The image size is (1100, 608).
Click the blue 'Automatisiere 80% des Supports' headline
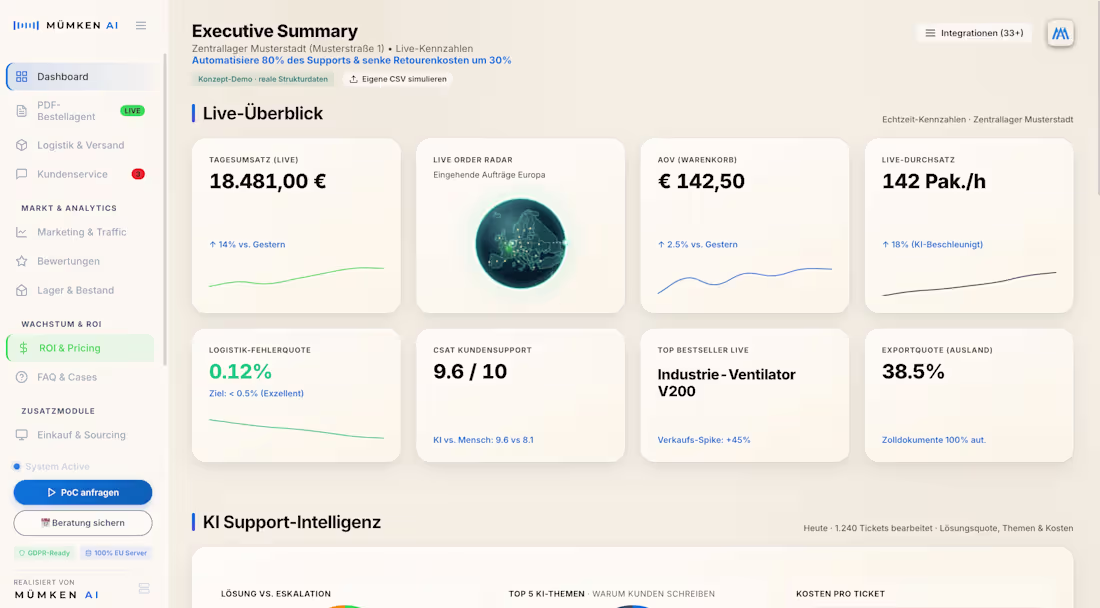click(351, 60)
